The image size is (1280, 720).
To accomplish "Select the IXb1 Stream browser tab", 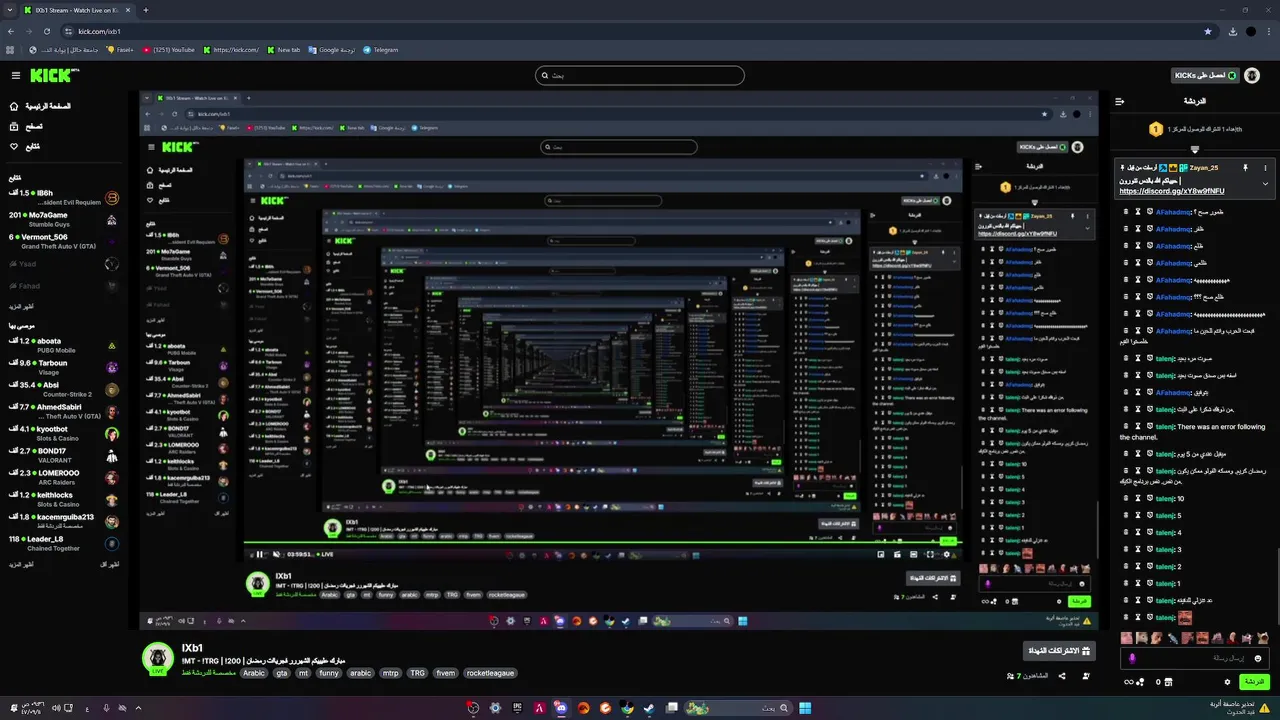I will (x=78, y=10).
